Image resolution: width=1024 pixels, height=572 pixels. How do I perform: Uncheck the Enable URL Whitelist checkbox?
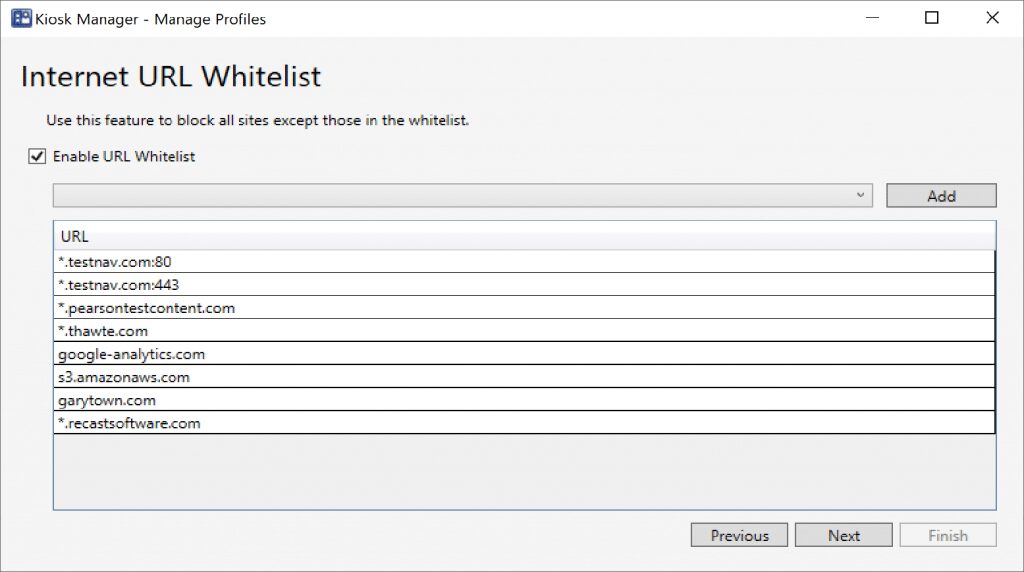[38, 156]
